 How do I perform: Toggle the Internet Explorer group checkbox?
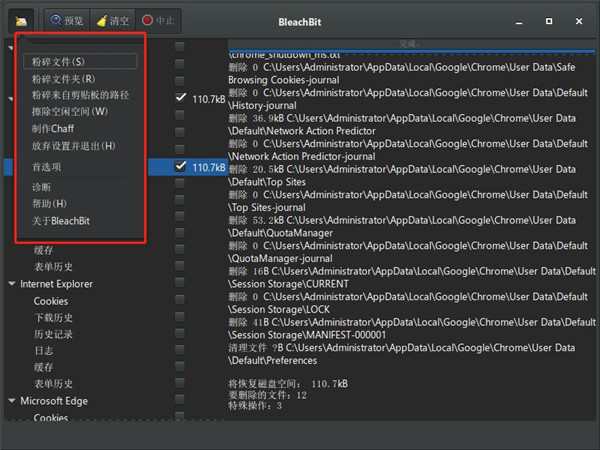click(180, 282)
